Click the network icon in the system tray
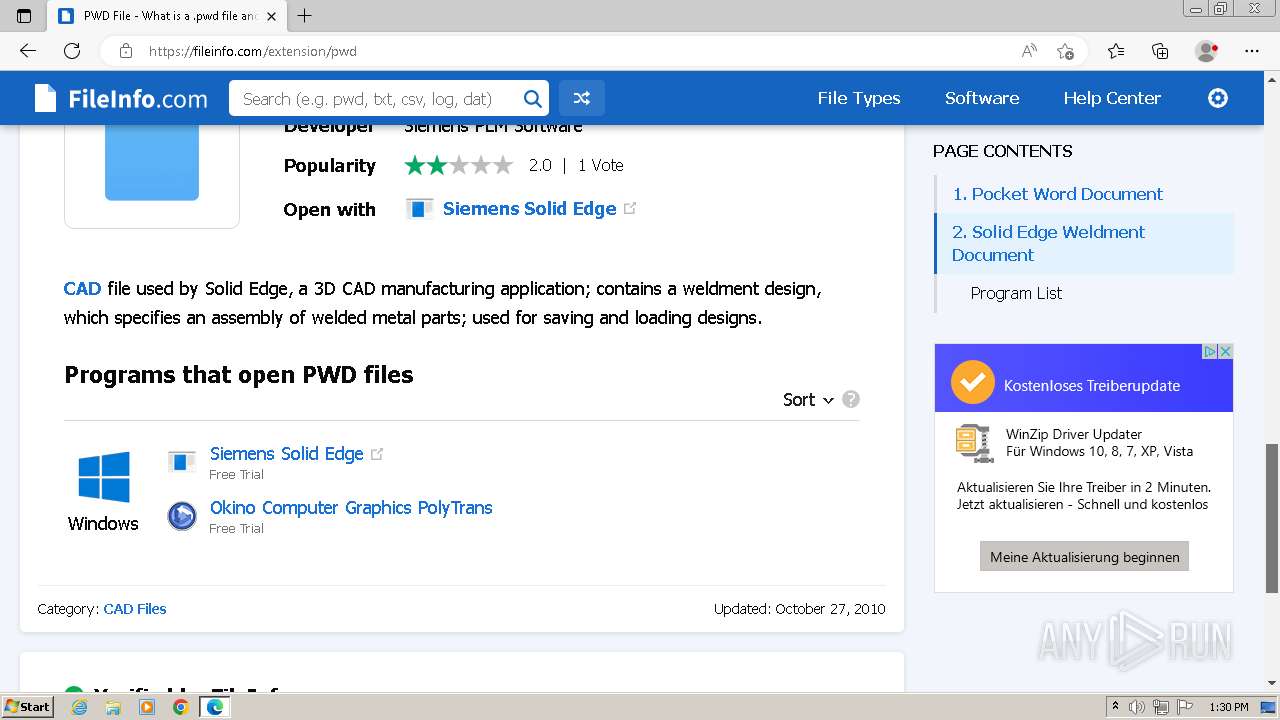 pos(1161,707)
